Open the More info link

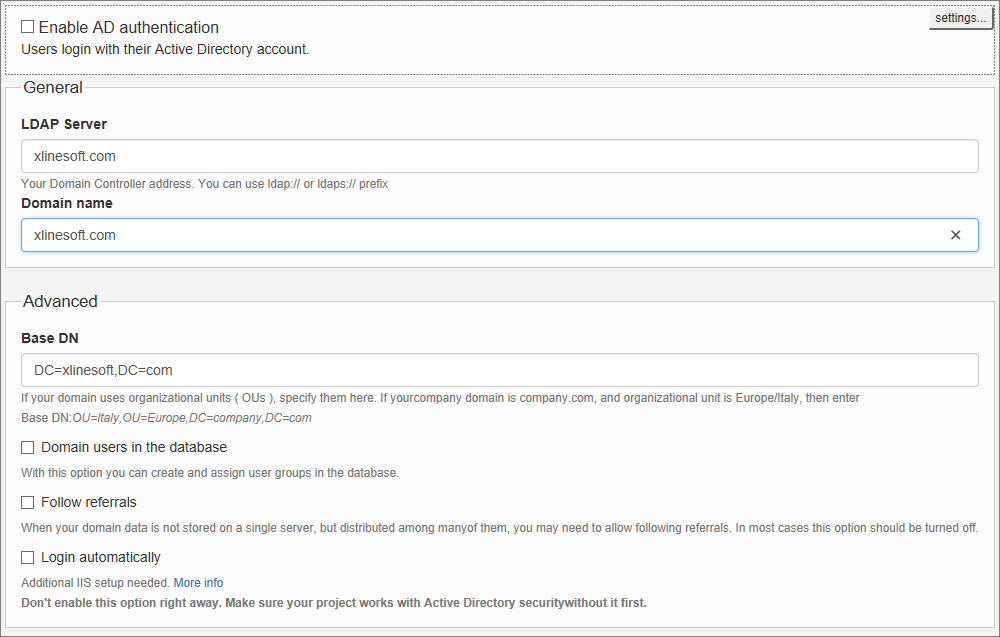198,582
